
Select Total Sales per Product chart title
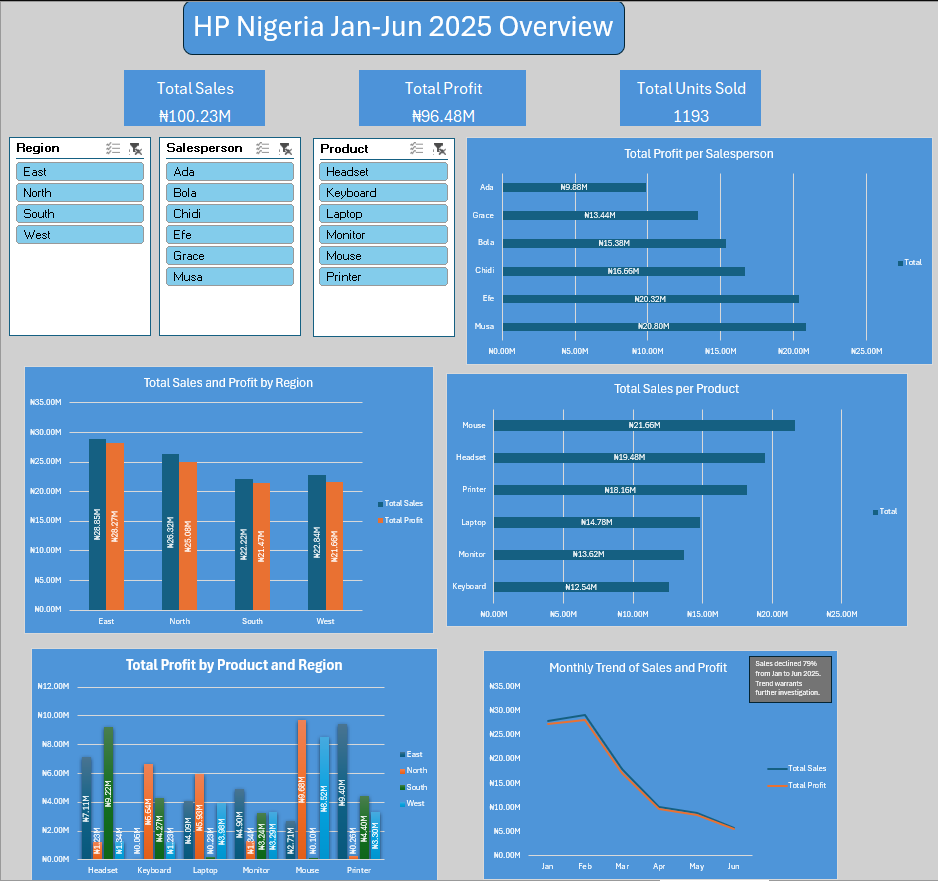(x=677, y=389)
